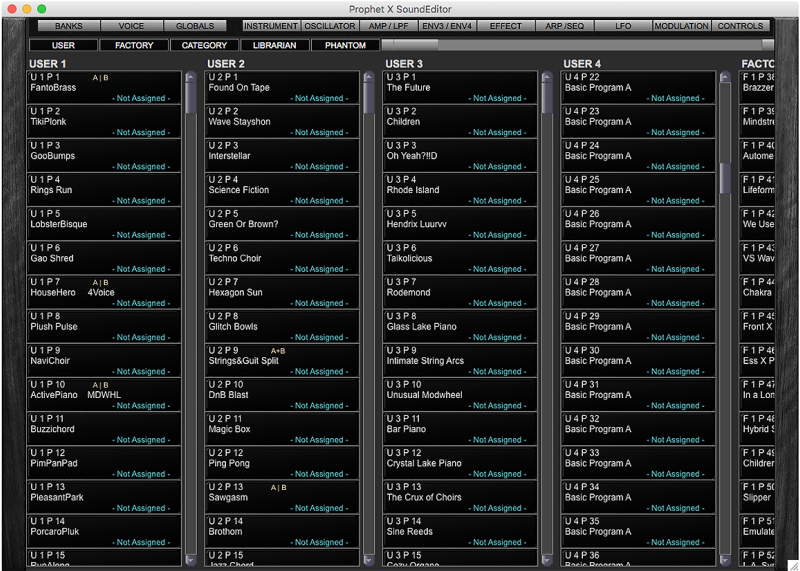This screenshot has height=571, width=800.
Task: Open the LIBRARIAN view
Action: point(275,45)
